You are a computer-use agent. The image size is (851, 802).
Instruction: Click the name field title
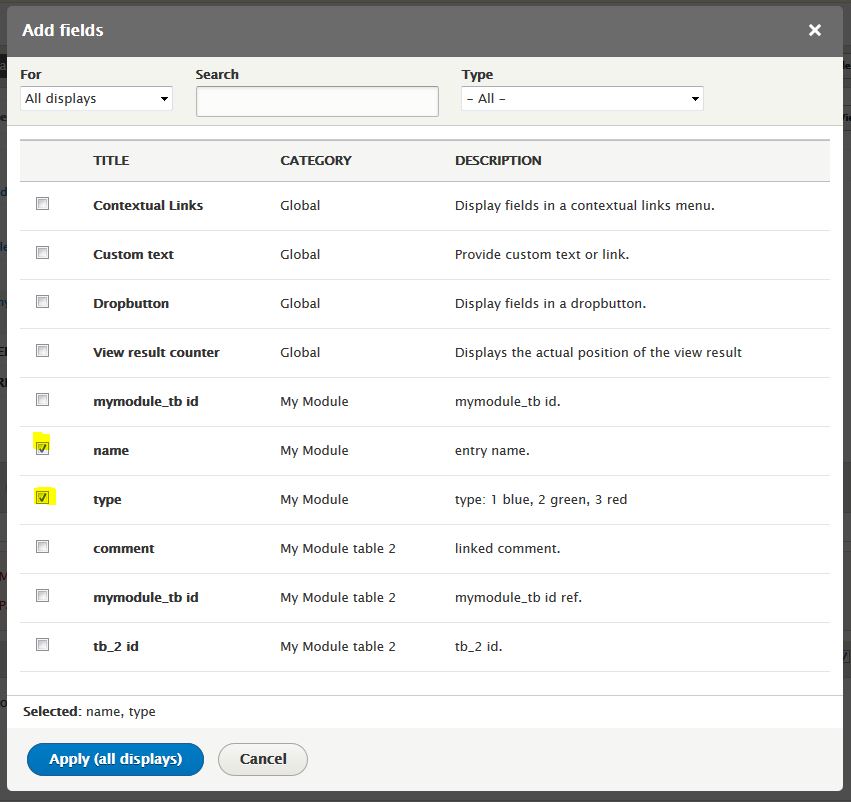[x=111, y=450]
